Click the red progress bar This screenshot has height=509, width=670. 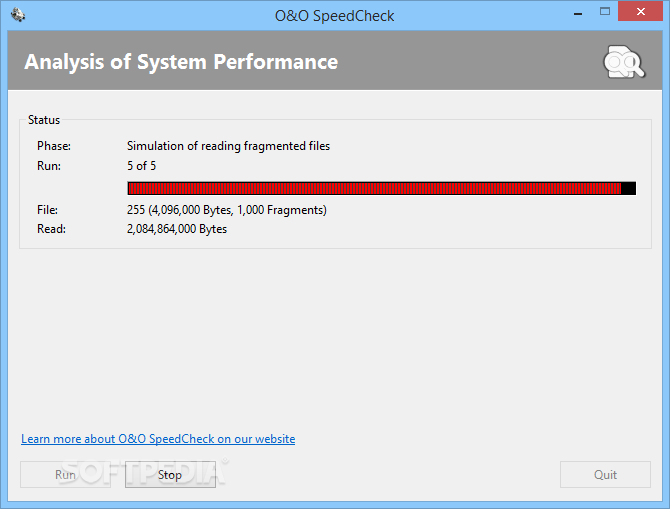(x=374, y=188)
